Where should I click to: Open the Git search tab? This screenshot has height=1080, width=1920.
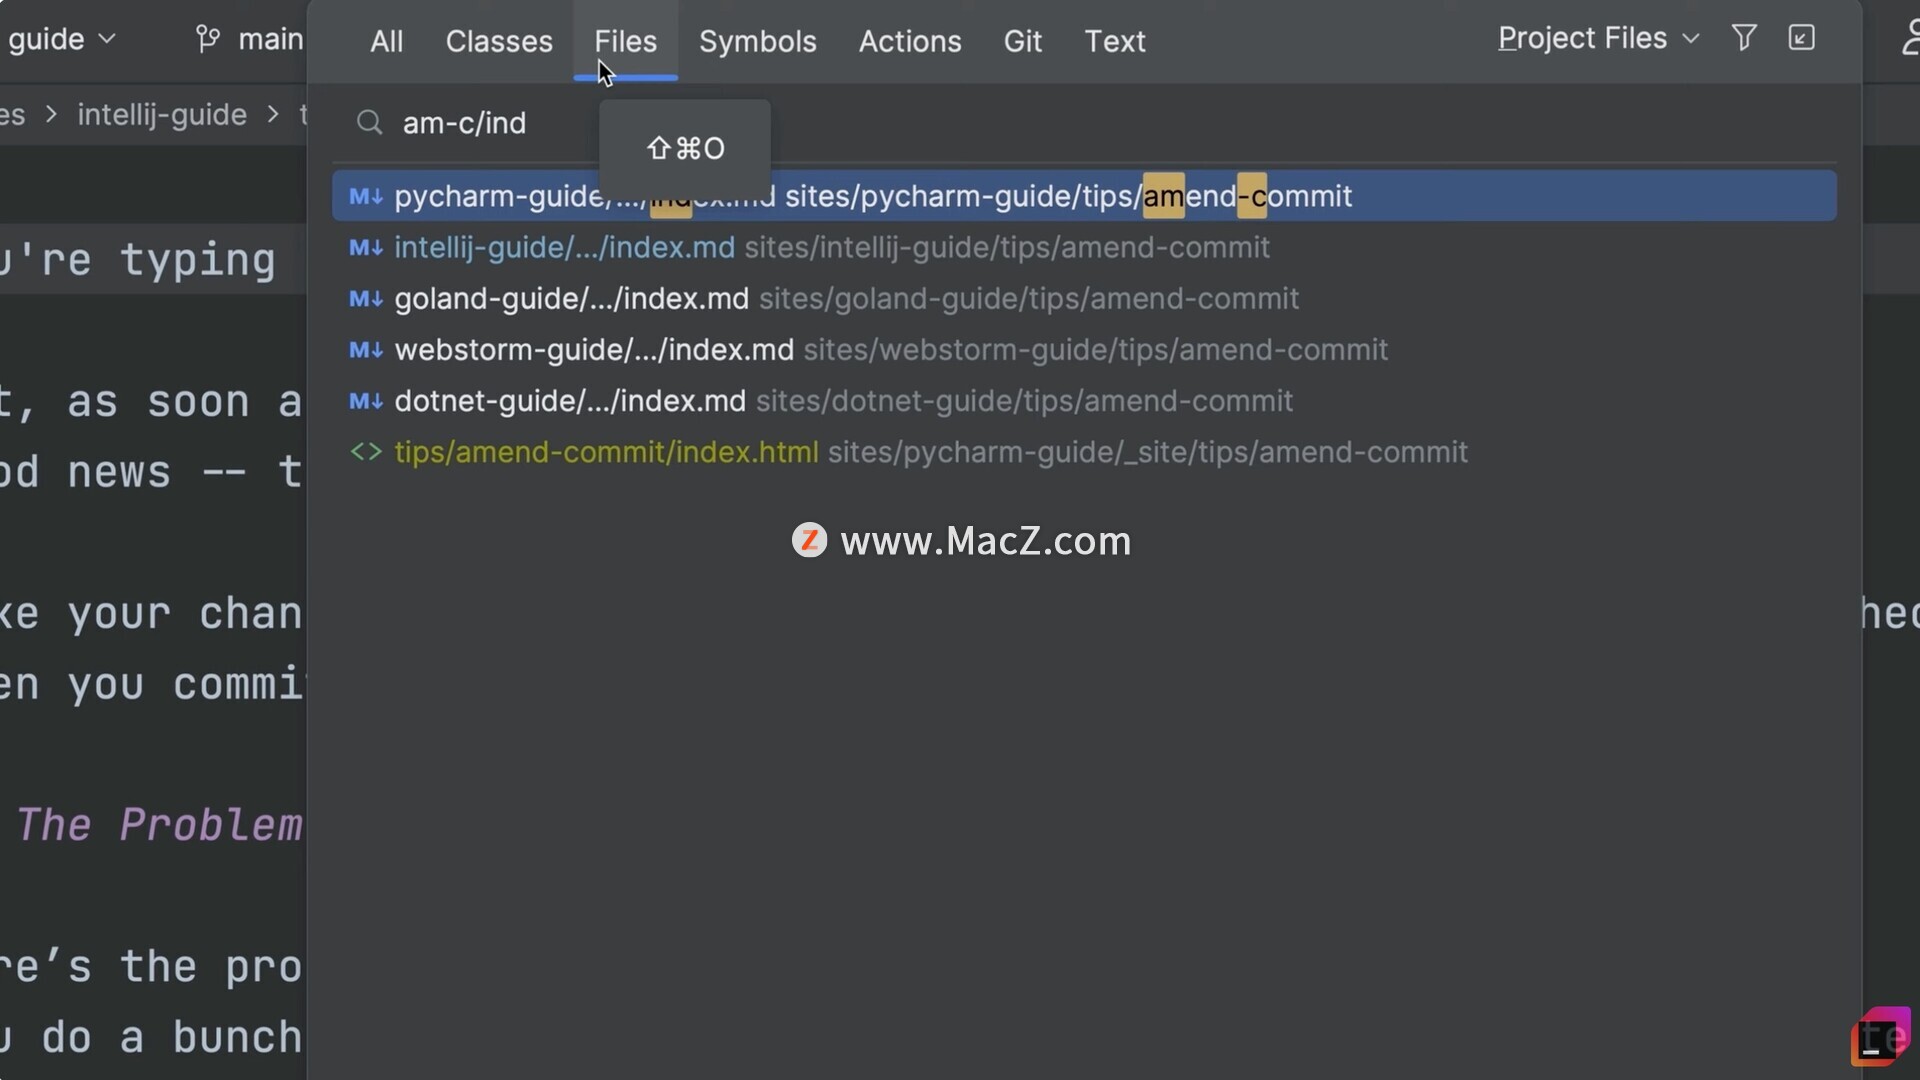(1022, 41)
